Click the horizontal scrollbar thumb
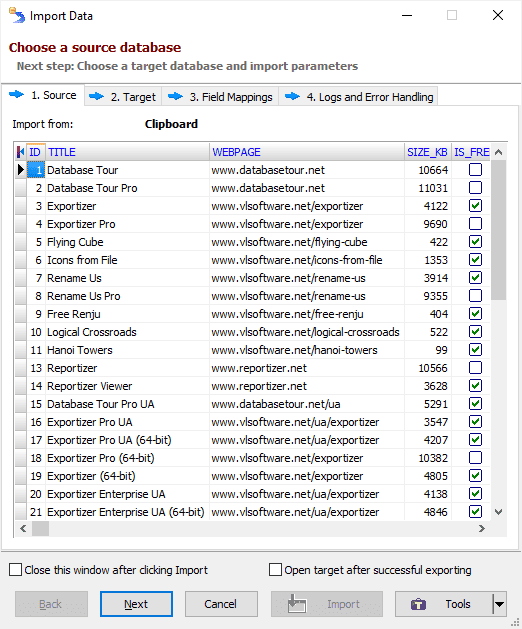Screen dimensions: 522x629 (x=41, y=529)
